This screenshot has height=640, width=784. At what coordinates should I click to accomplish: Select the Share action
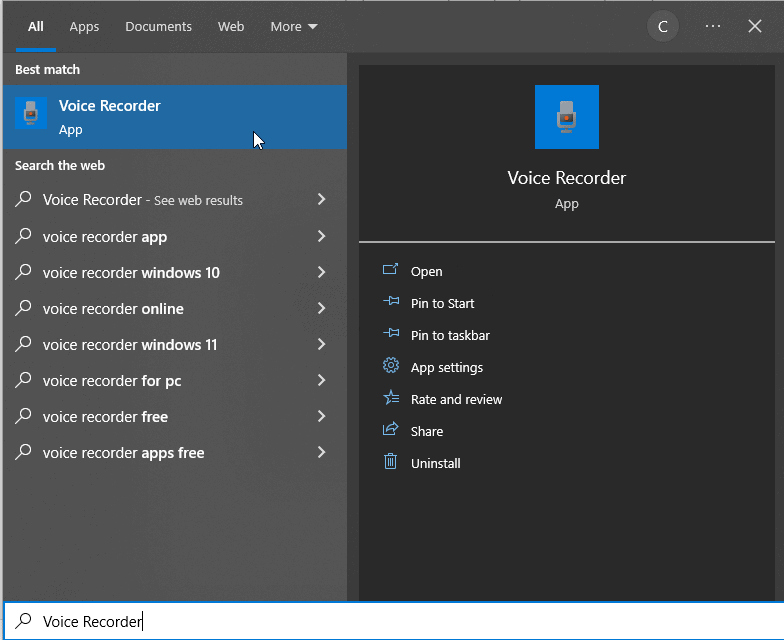click(426, 432)
